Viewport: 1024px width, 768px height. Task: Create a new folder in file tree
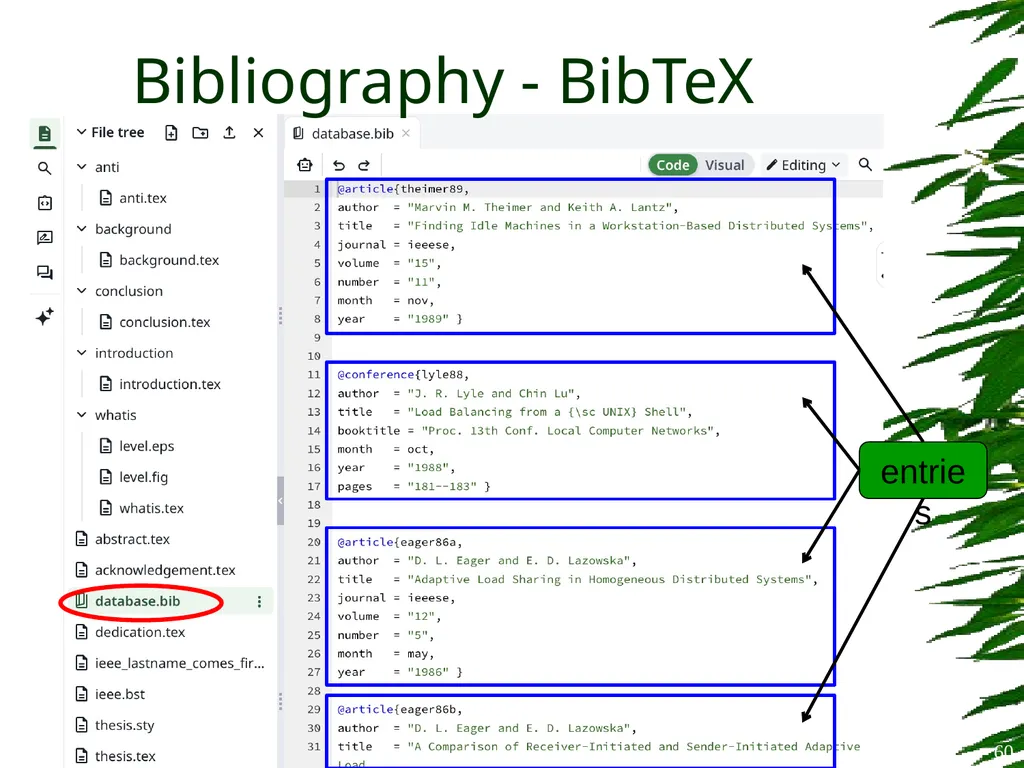pos(200,133)
